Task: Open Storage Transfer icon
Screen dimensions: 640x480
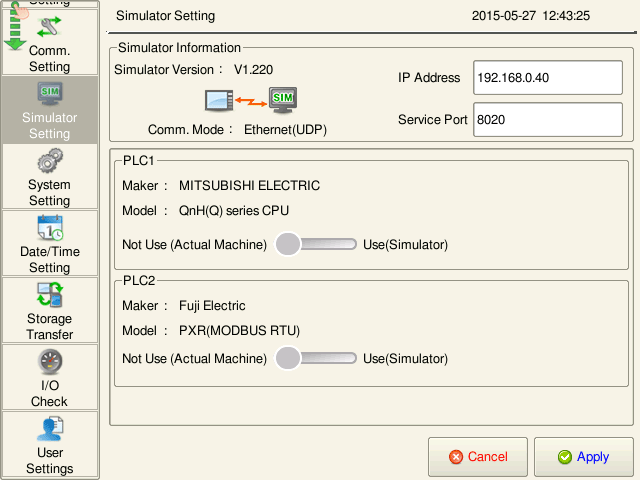Action: coord(49,310)
